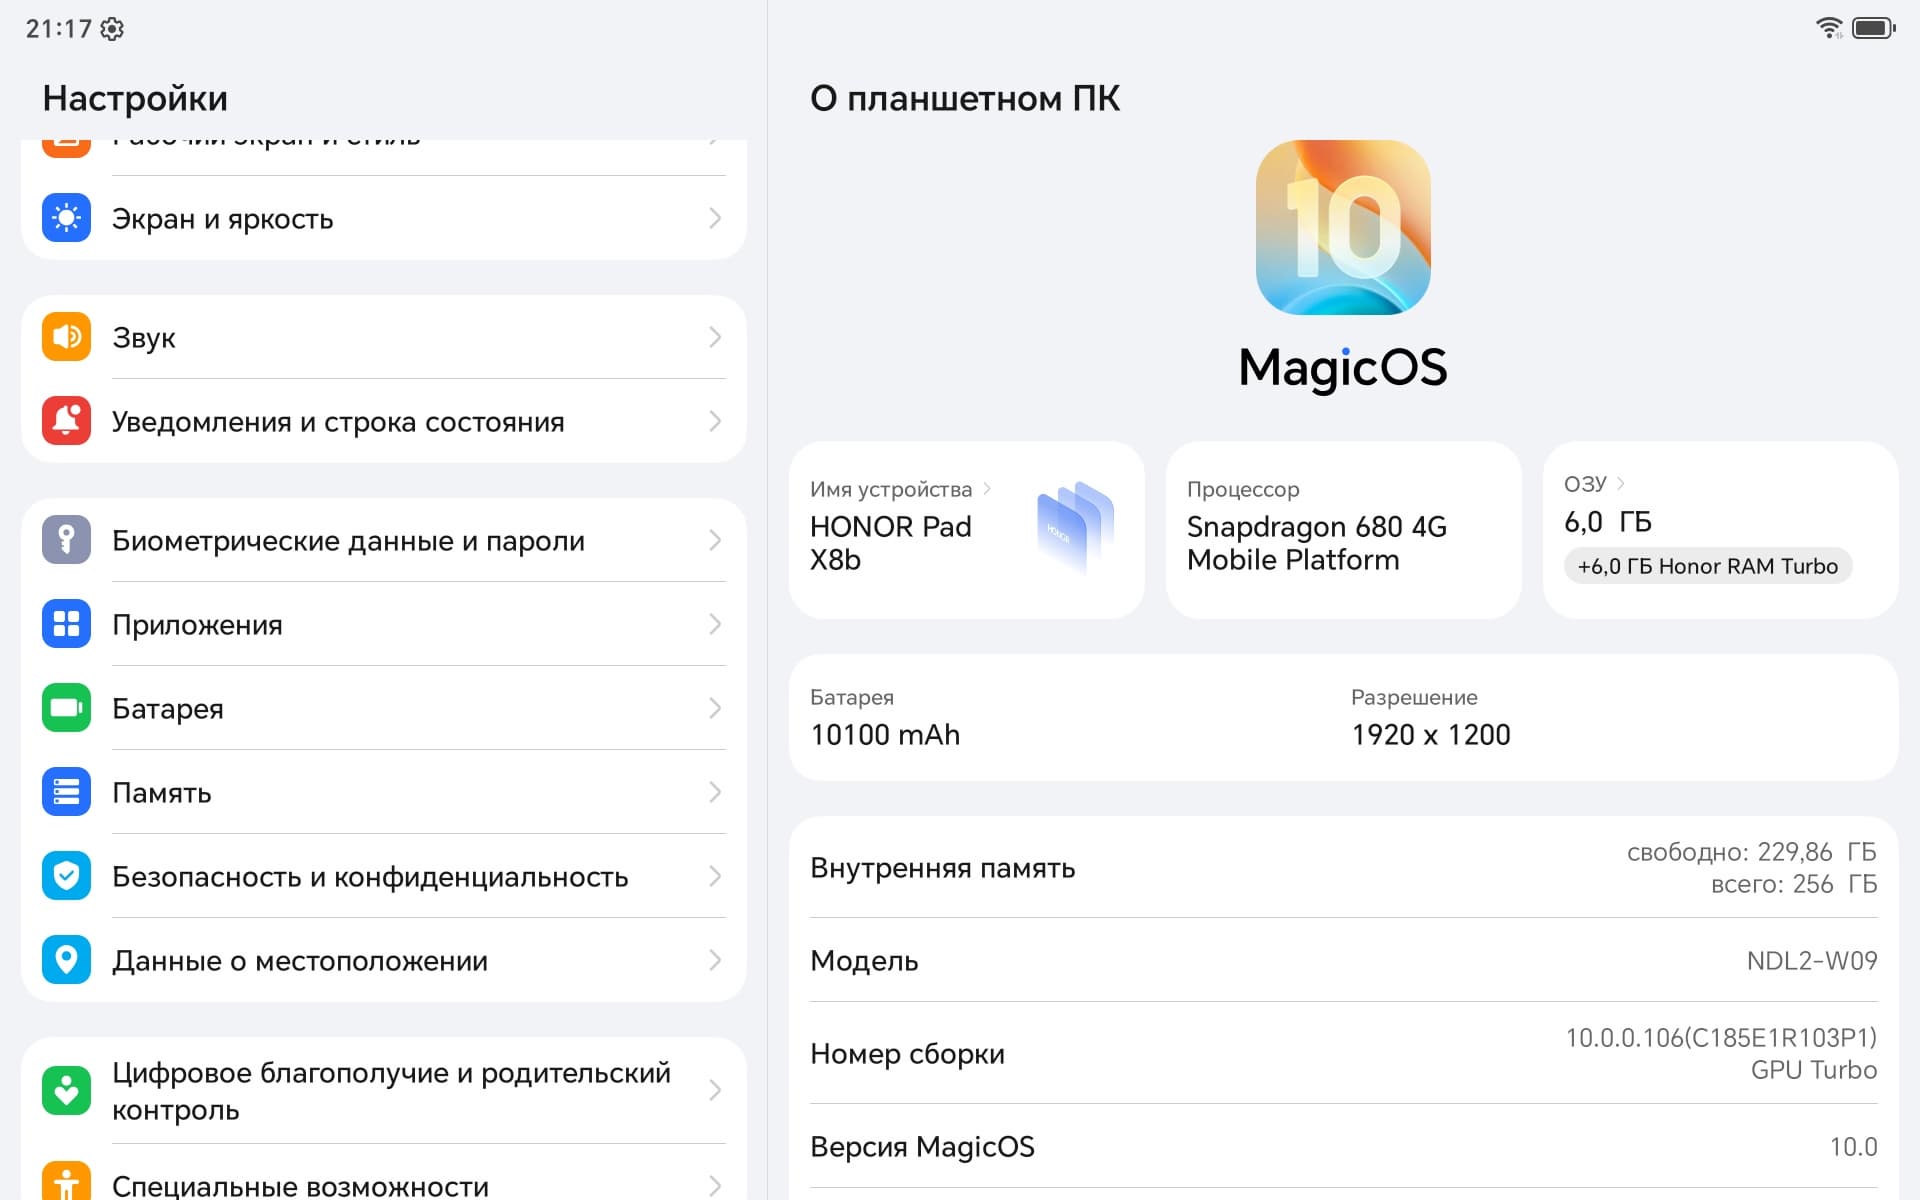
Task: Tap the Версия MagicOS row
Action: [x=1342, y=1146]
